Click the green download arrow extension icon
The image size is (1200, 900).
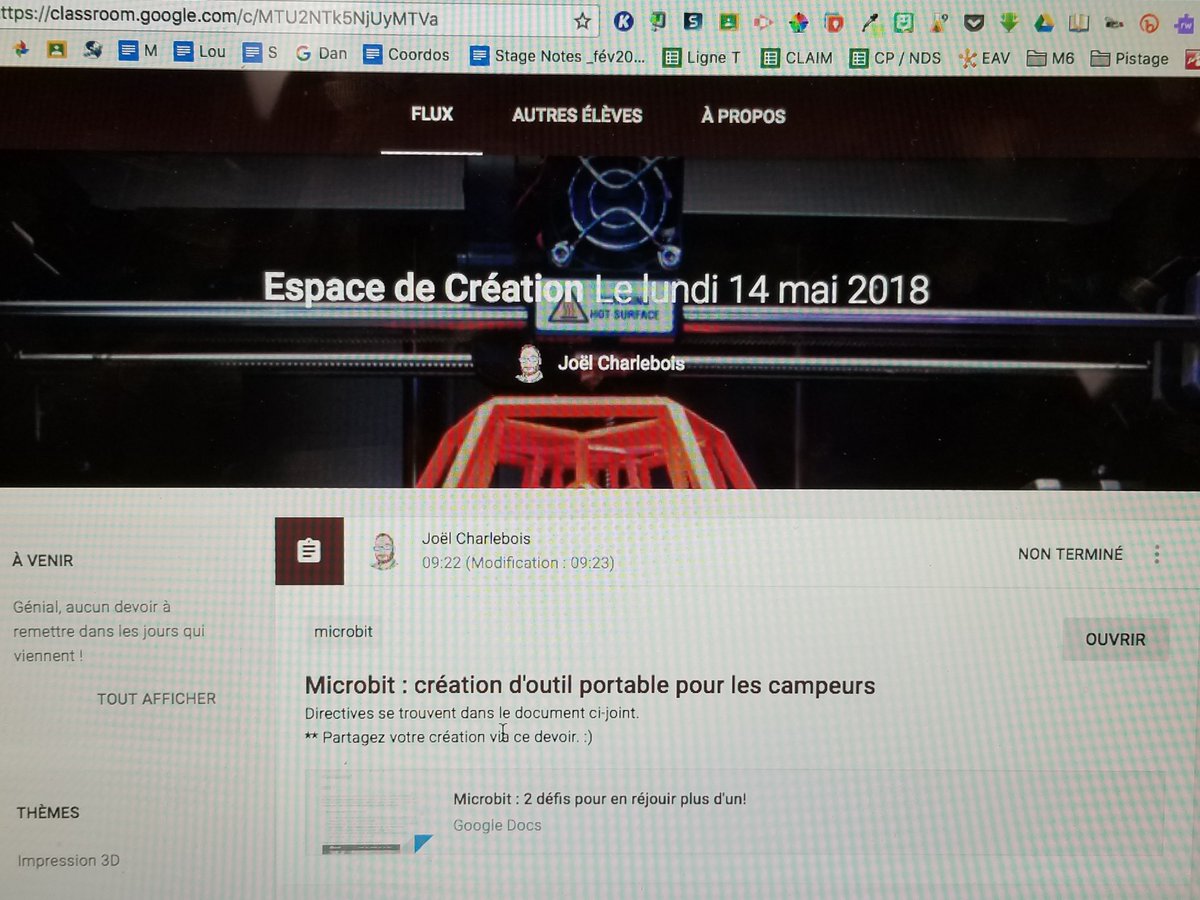pyautogui.click(x=1009, y=23)
